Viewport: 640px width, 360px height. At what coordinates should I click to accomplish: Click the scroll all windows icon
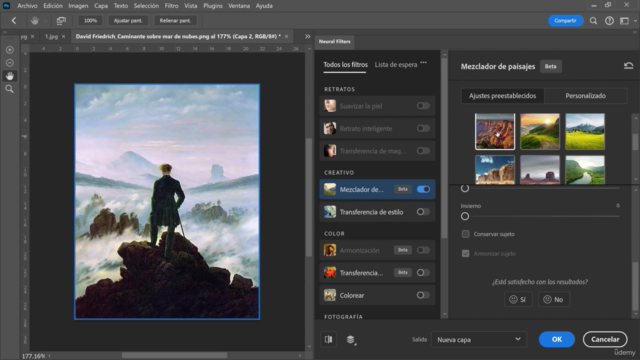(x=61, y=20)
